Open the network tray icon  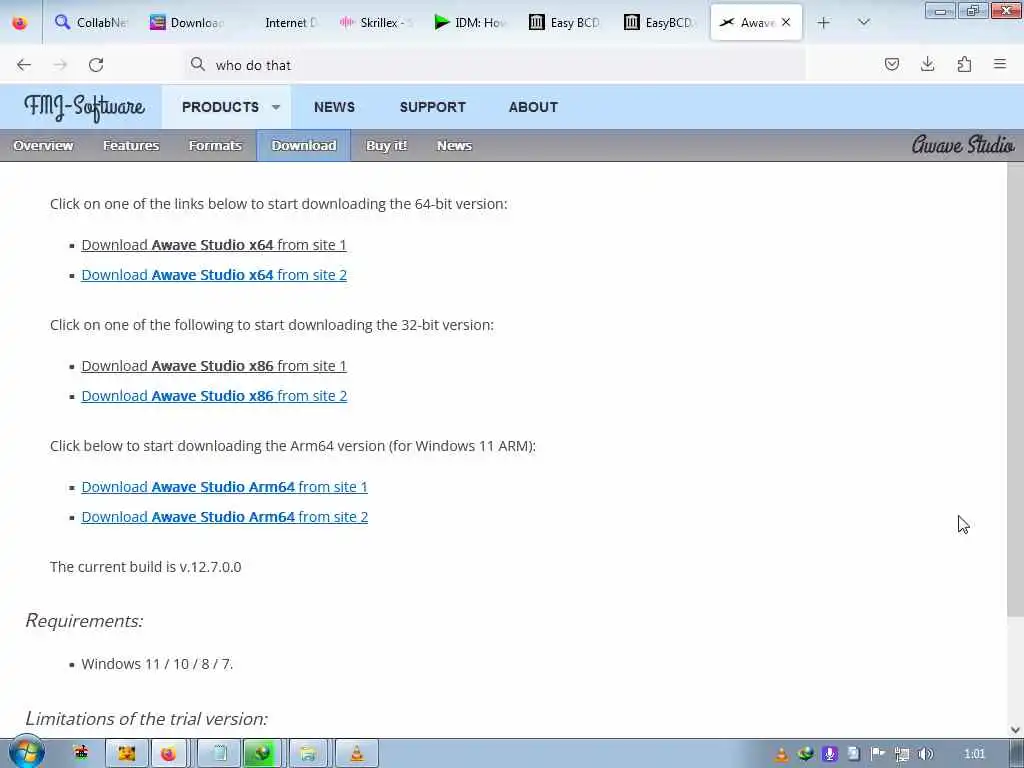(902, 754)
